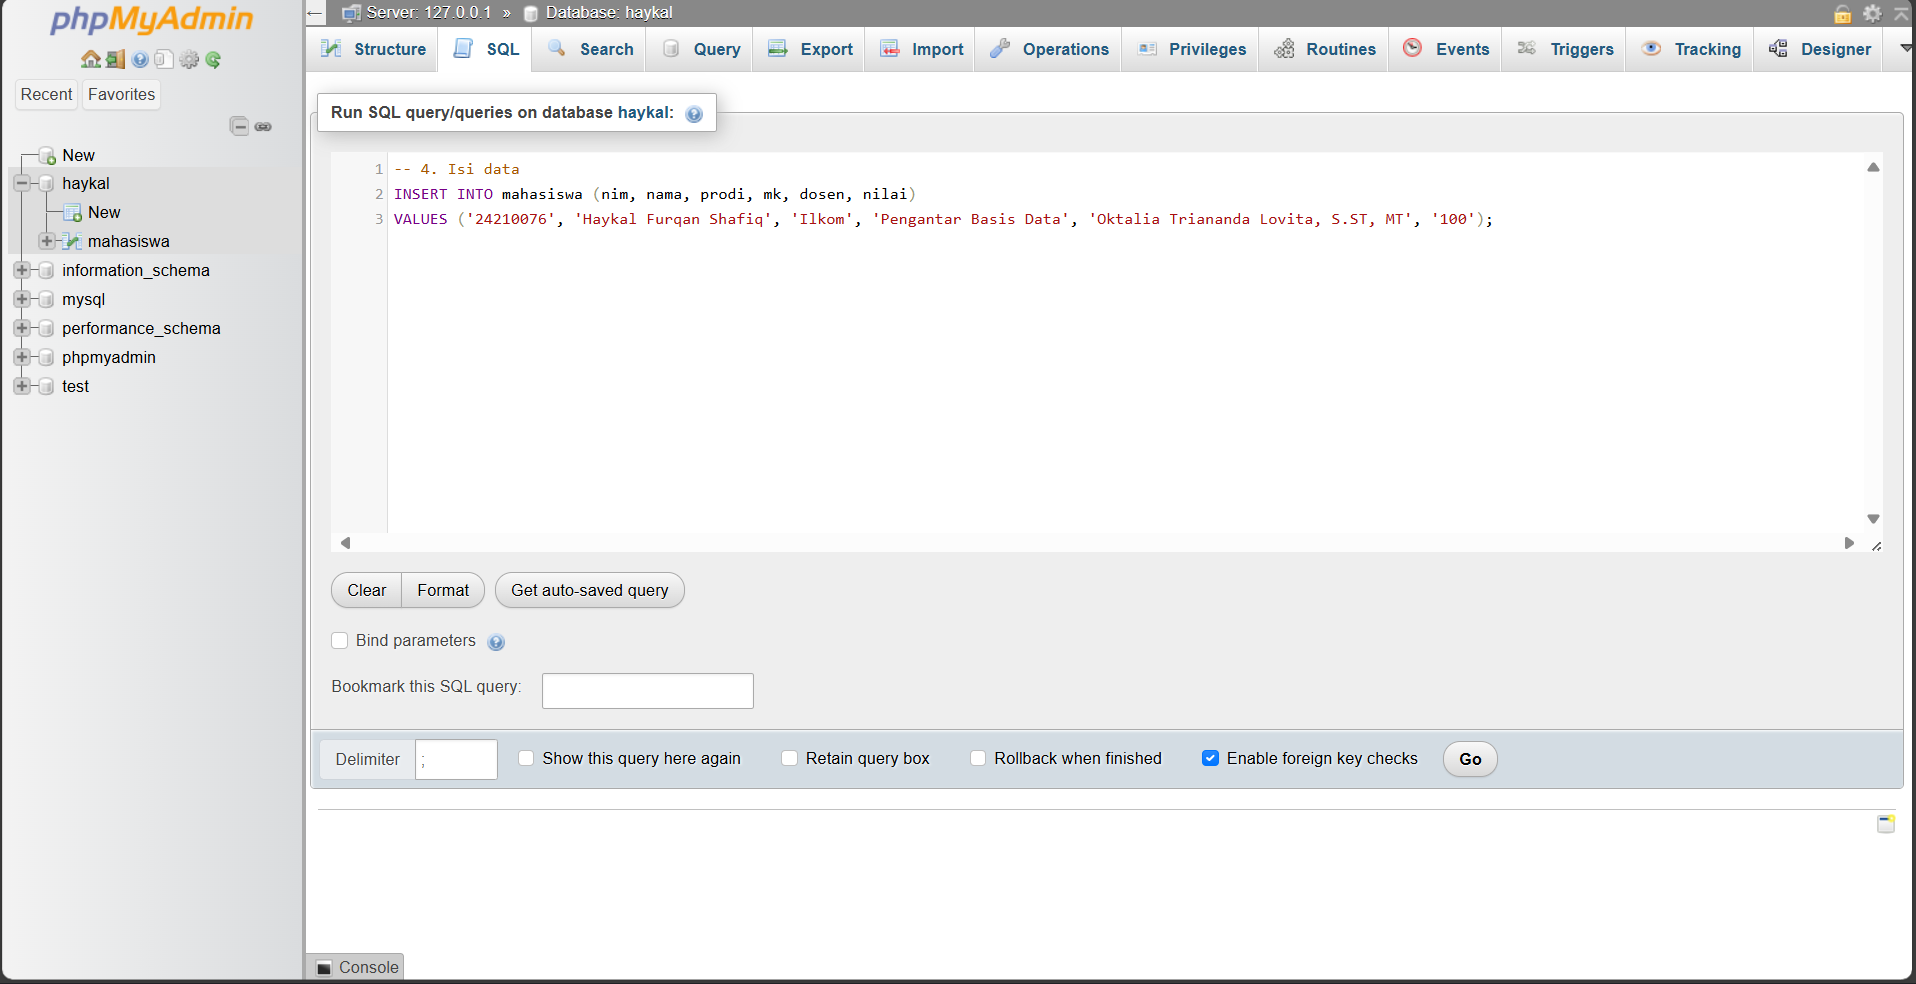This screenshot has height=984, width=1916.
Task: Open phpMyAdmin documentation help icon in sidebar
Action: (140, 60)
